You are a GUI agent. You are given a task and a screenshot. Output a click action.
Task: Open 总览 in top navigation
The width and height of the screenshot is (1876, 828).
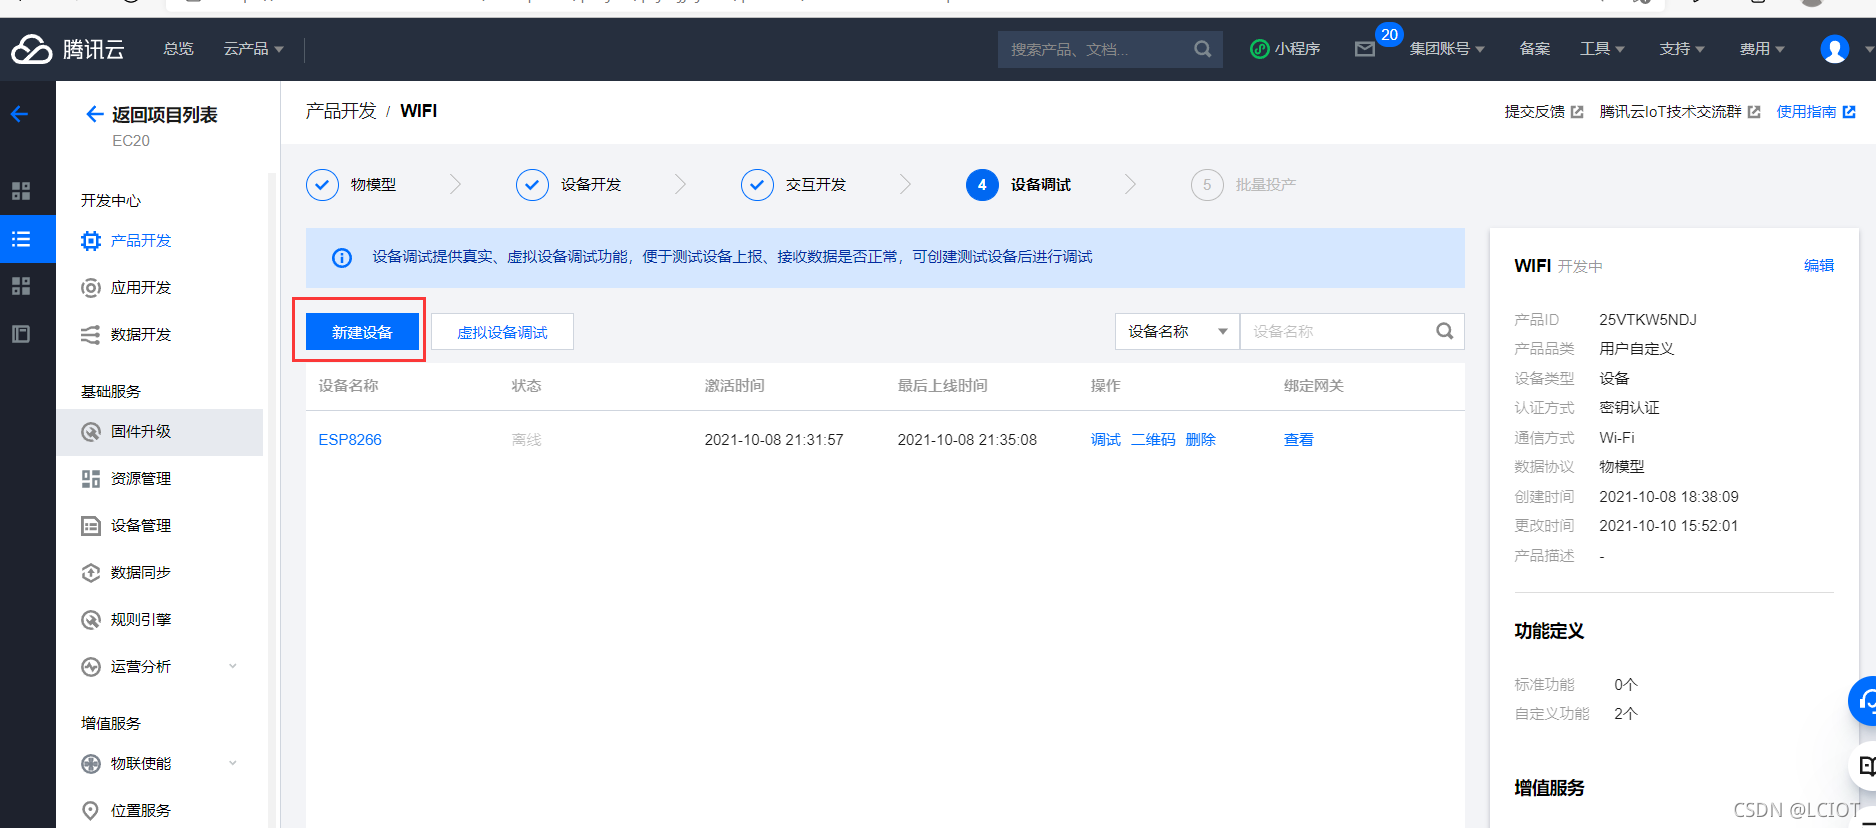179,49
